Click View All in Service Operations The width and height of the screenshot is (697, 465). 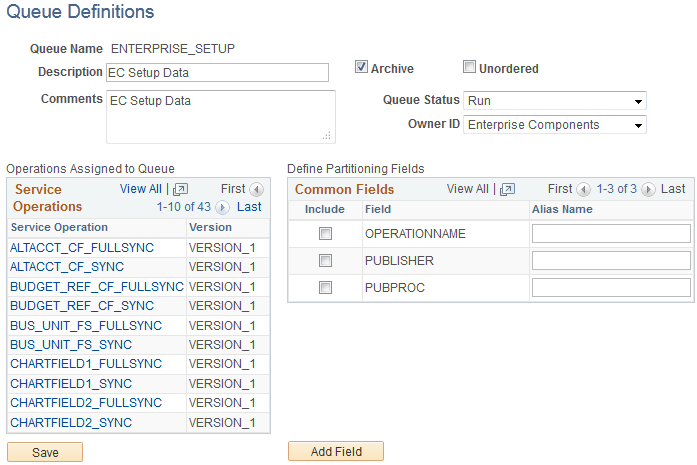point(140,189)
